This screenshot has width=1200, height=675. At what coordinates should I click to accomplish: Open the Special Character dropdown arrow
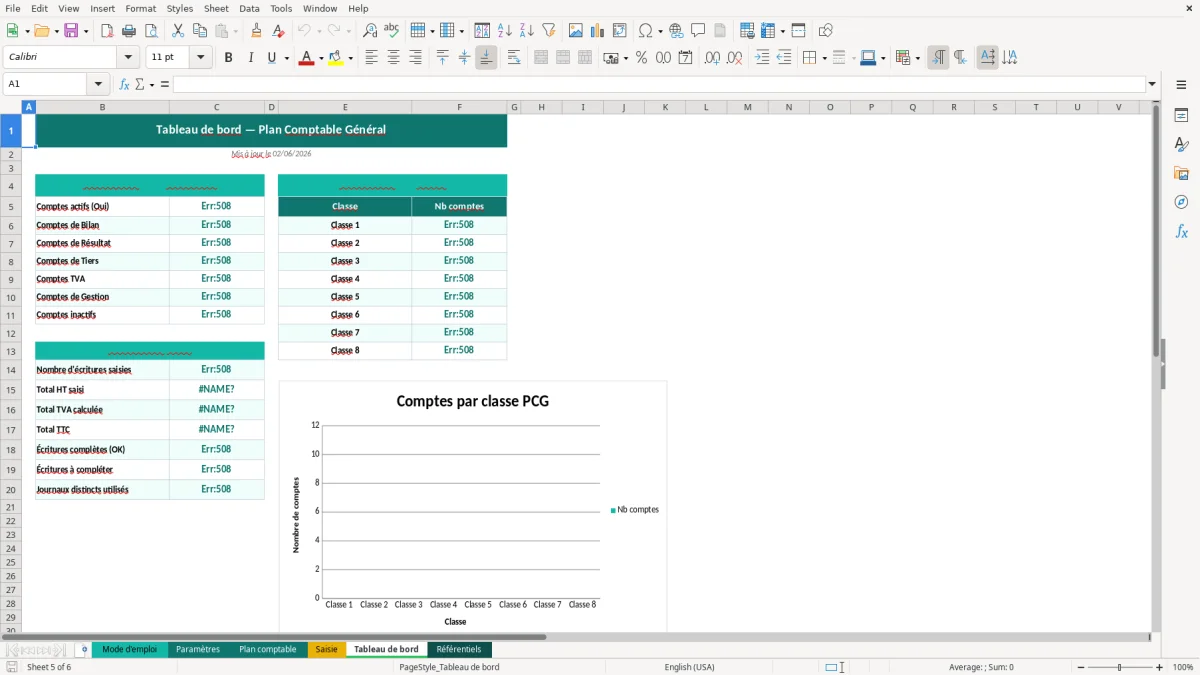(x=660, y=31)
